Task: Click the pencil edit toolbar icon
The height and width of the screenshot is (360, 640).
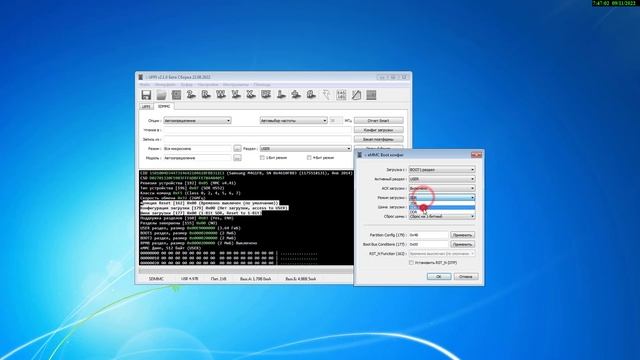Action: click(x=356, y=95)
